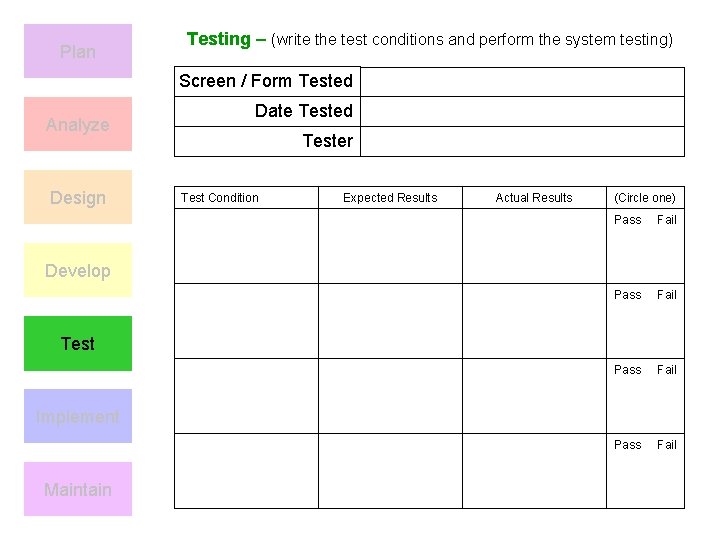Click the yellow Develop phase box
Image resolution: width=720 pixels, height=540 pixels.
[x=78, y=270]
